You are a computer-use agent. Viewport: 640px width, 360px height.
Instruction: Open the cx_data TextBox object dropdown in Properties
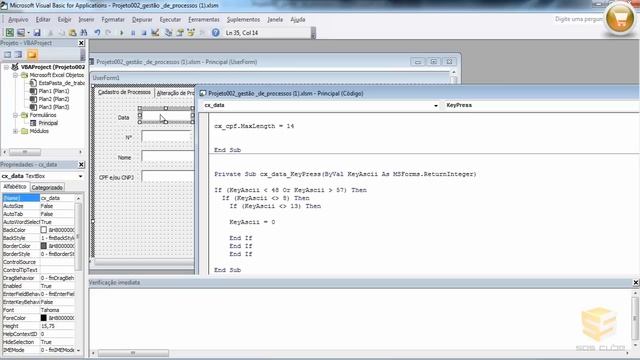click(80, 176)
